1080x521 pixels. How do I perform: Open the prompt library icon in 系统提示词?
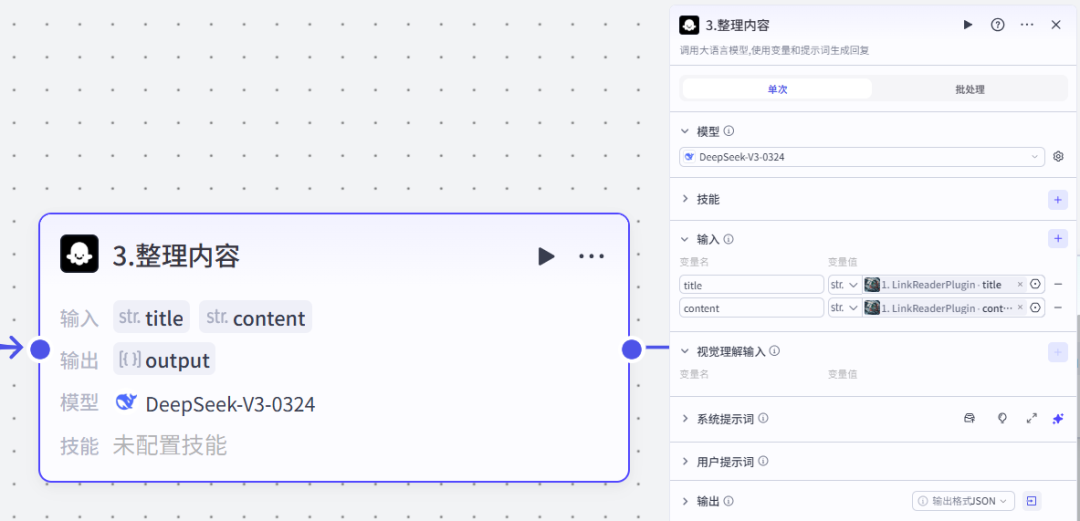pyautogui.click(x=970, y=418)
